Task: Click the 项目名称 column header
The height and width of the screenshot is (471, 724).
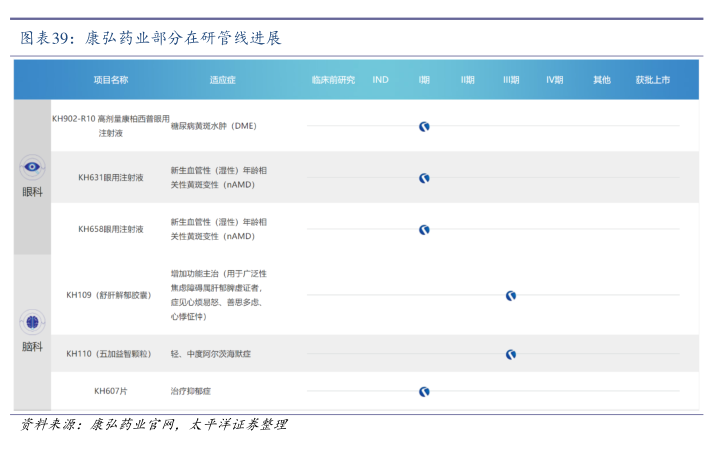Action: [x=110, y=79]
